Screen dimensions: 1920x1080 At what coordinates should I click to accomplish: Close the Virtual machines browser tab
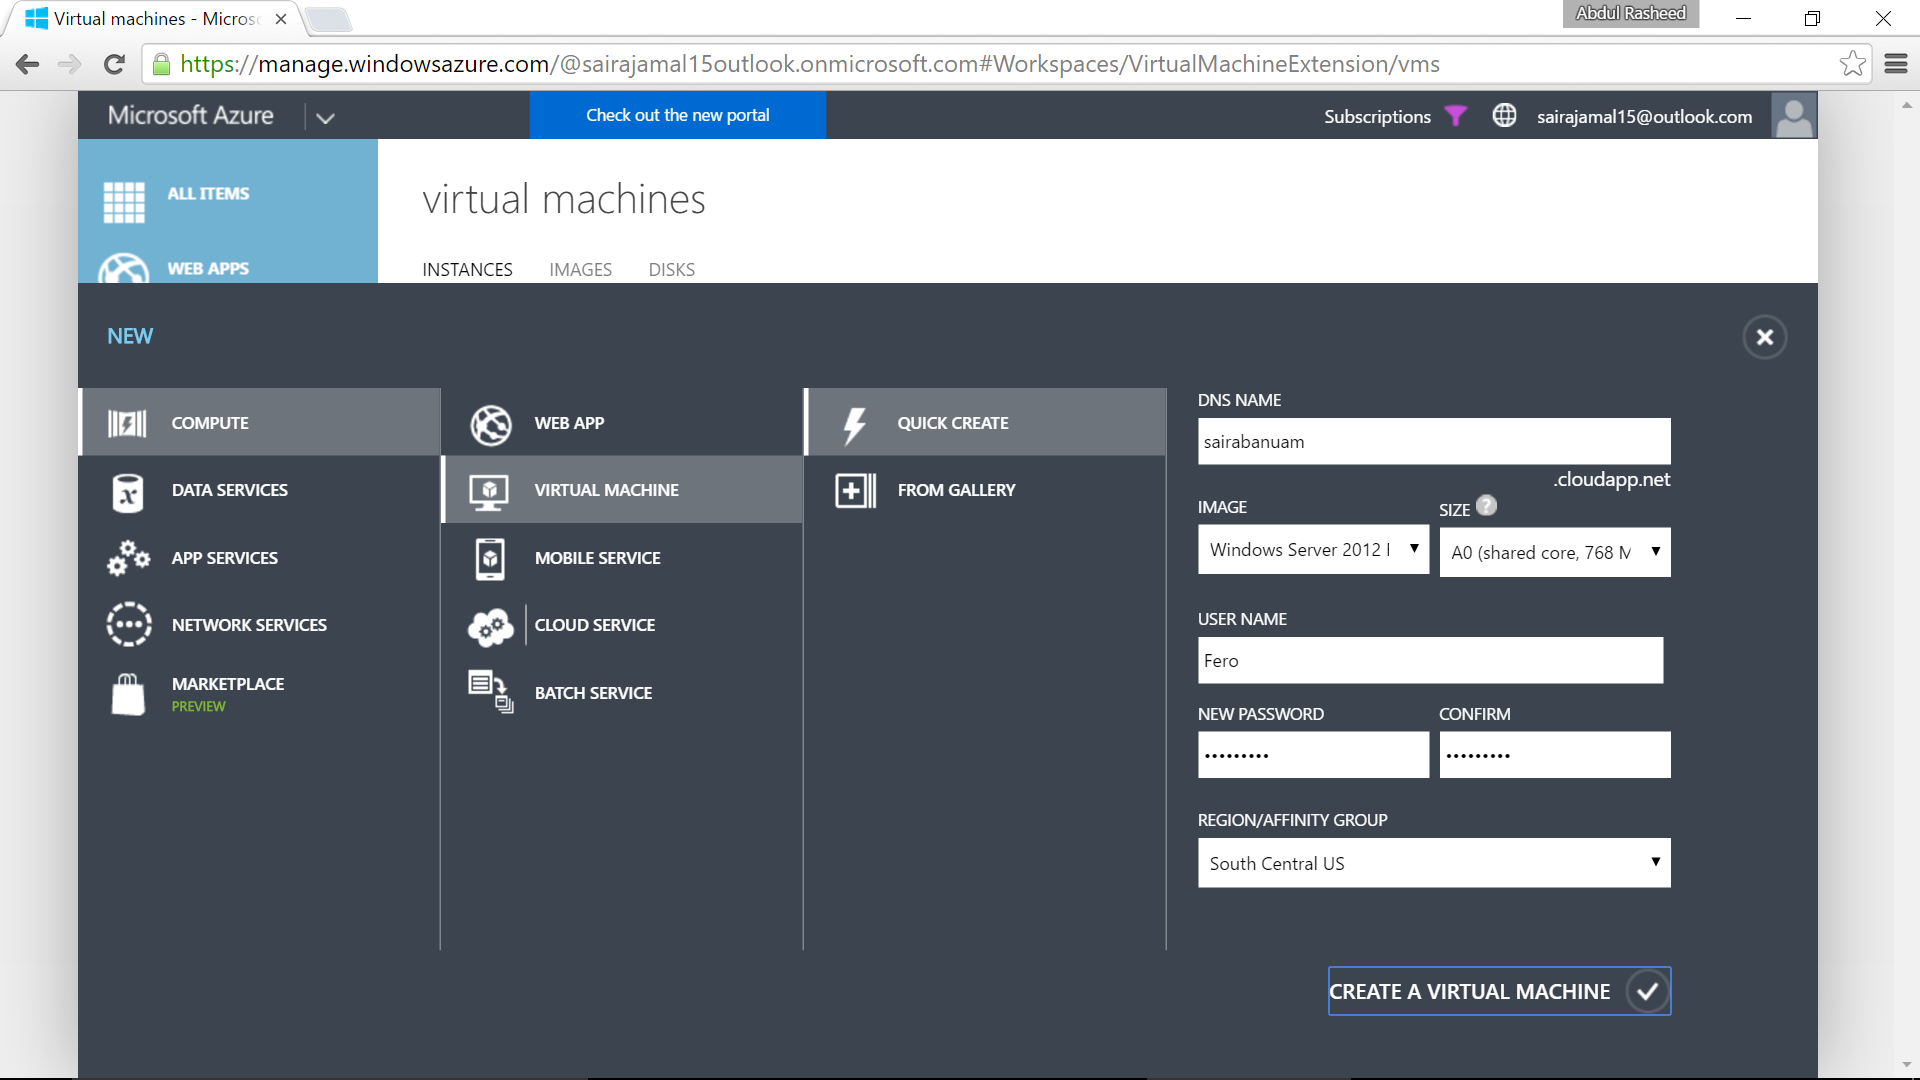coord(281,19)
